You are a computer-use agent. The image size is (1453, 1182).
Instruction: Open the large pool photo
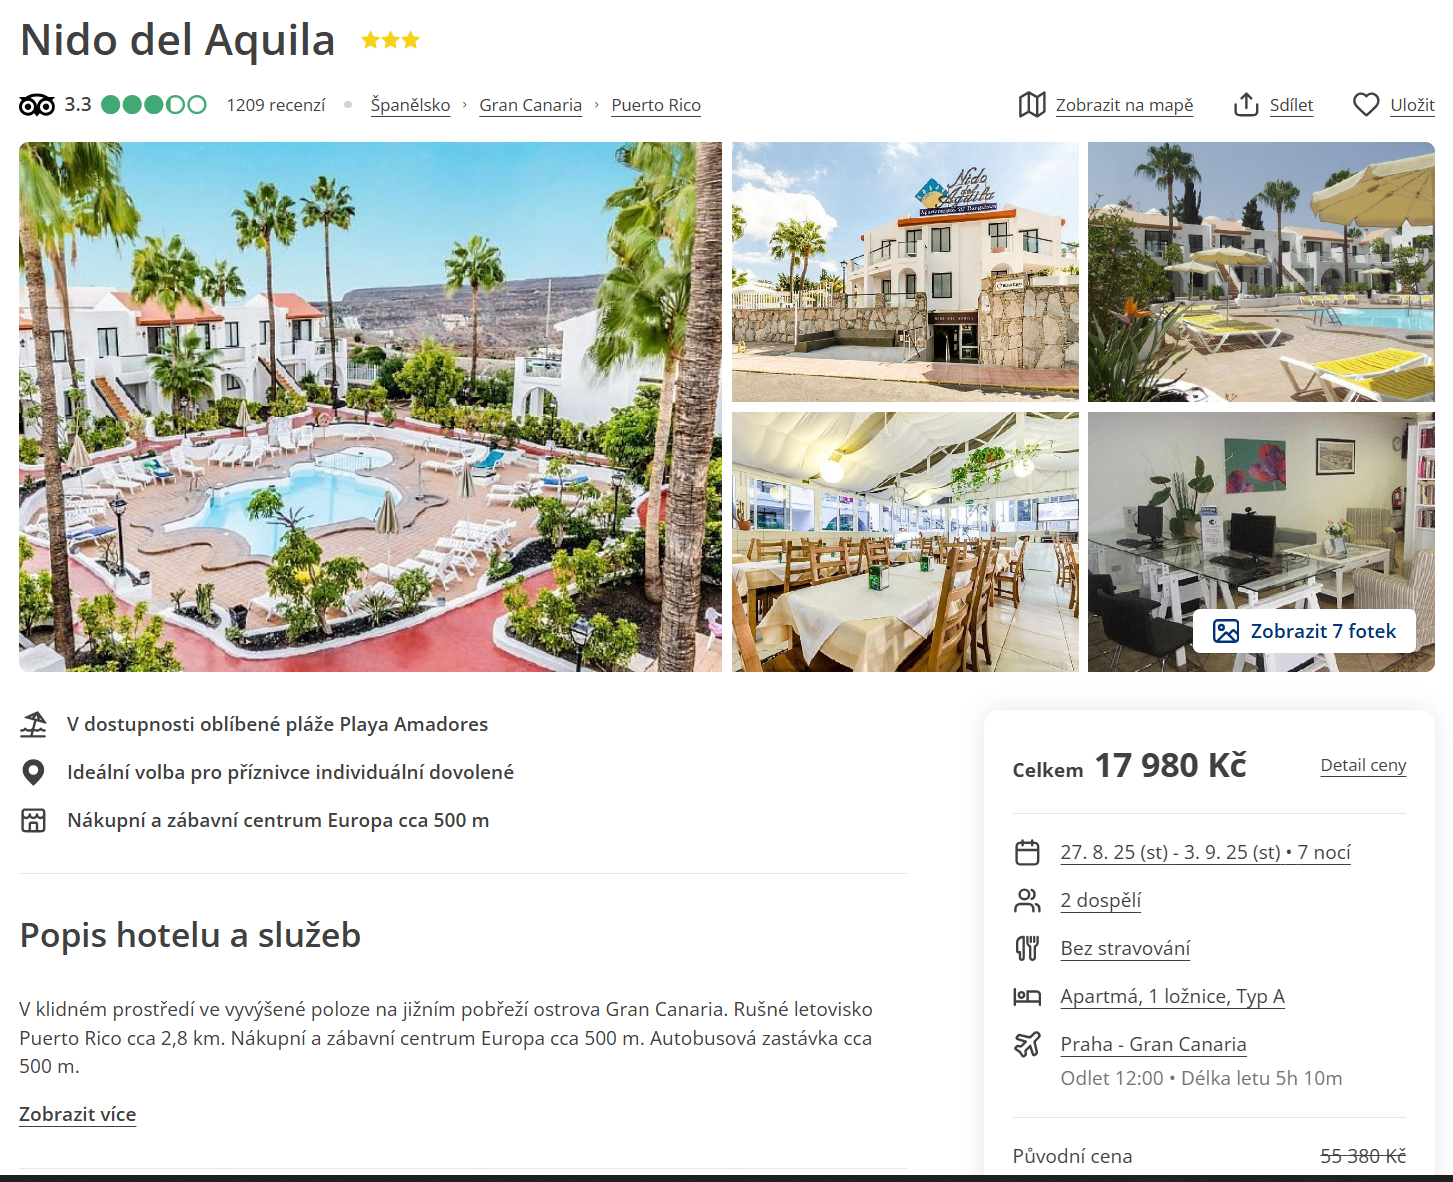(370, 407)
